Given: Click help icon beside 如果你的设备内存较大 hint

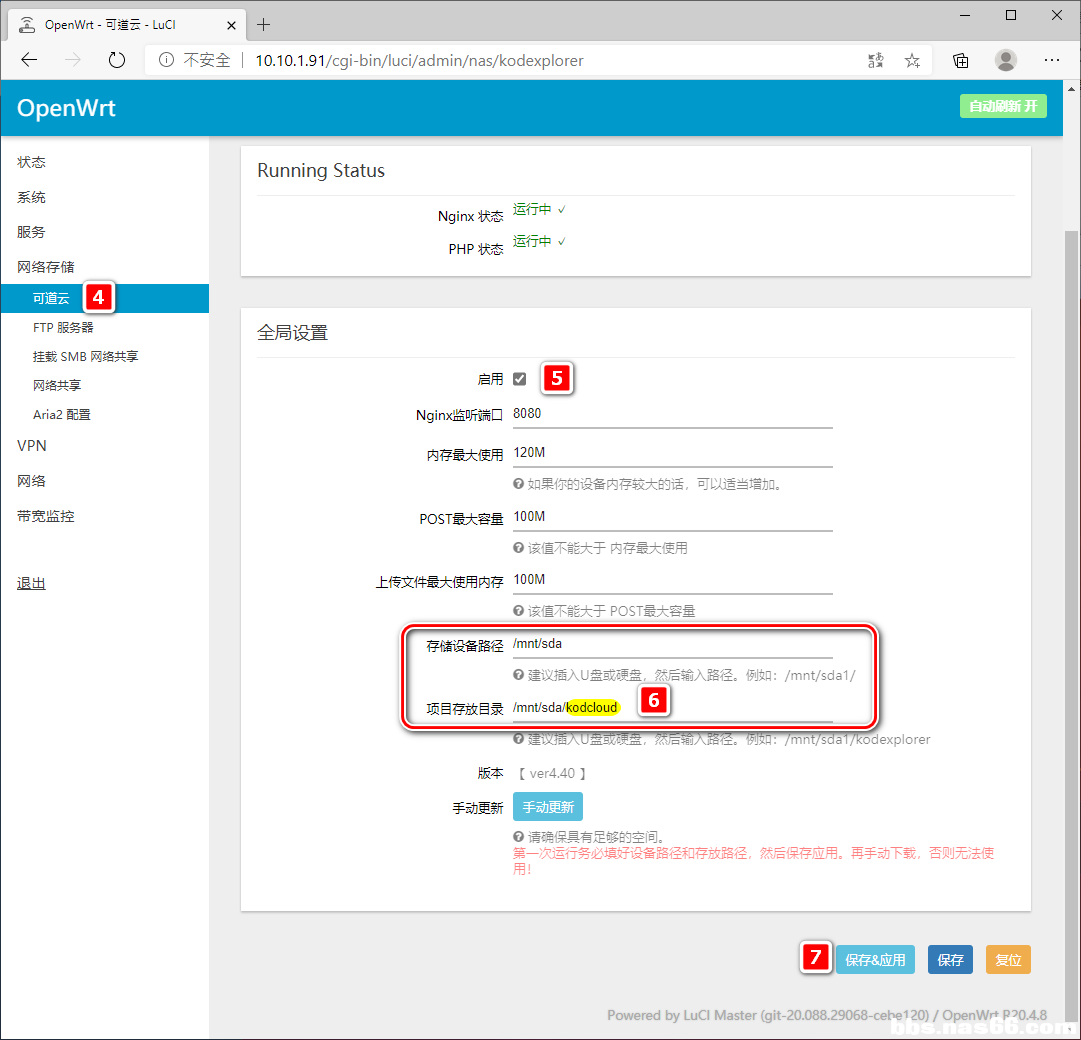Looking at the screenshot, I should (x=518, y=484).
